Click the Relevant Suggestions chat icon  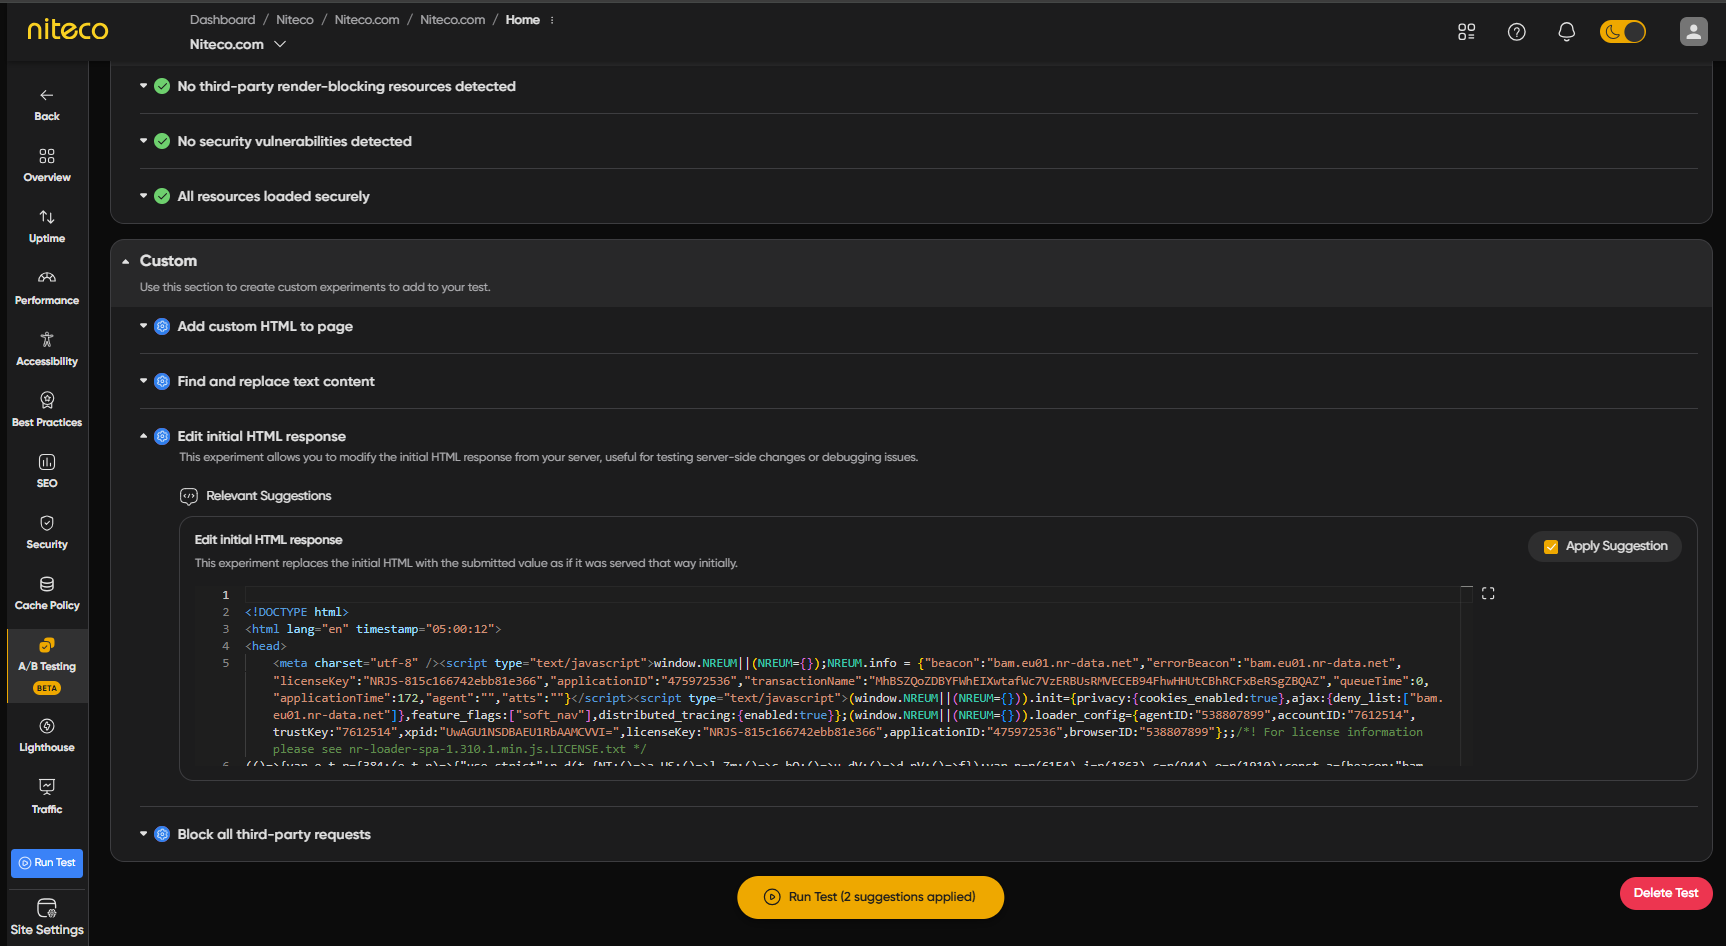coord(188,496)
